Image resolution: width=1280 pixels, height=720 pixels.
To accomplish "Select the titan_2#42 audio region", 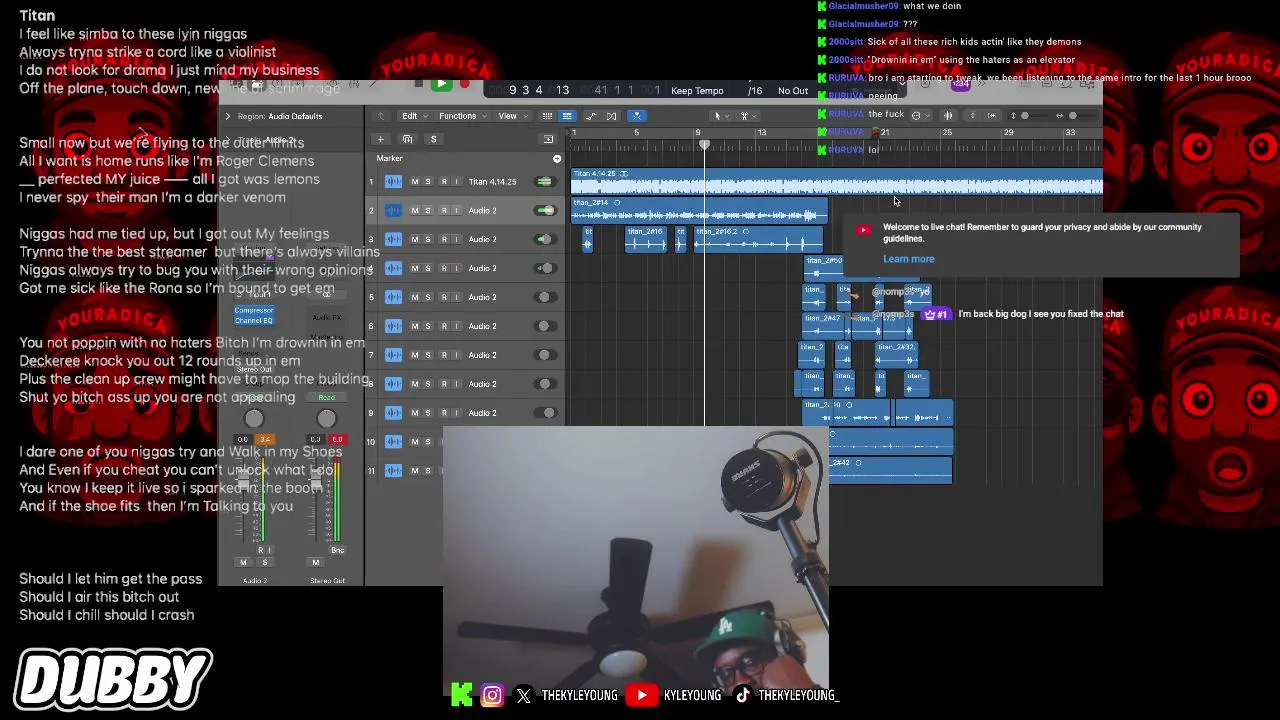I will pyautogui.click(x=890, y=471).
